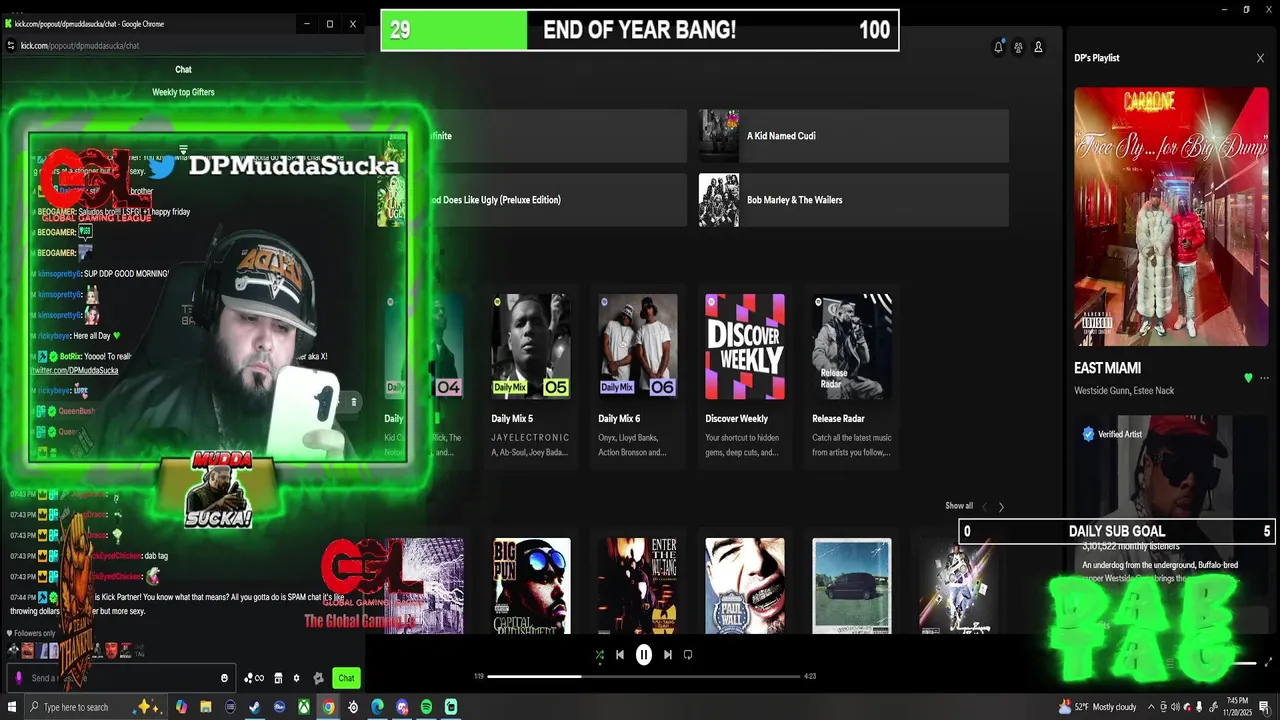Open the A Kid Named Cudi tile
1280x720 pixels.
click(x=853, y=136)
